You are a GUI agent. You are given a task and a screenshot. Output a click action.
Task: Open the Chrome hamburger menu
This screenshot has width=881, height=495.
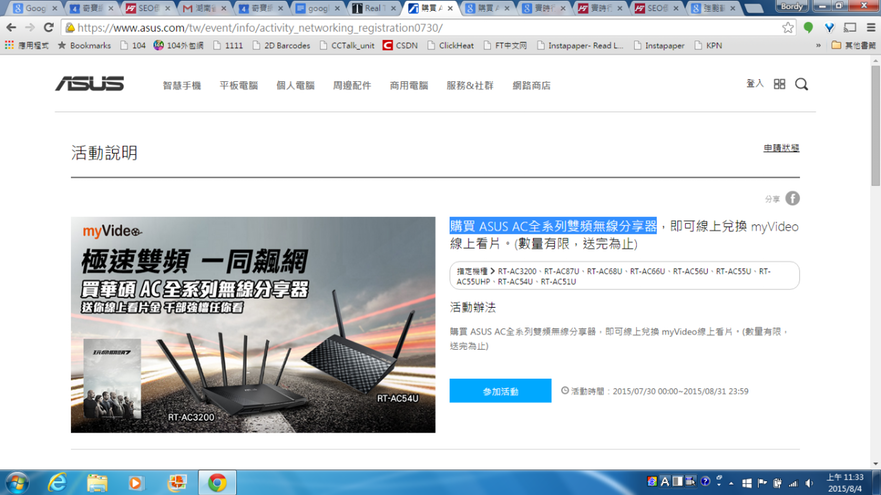(871, 28)
